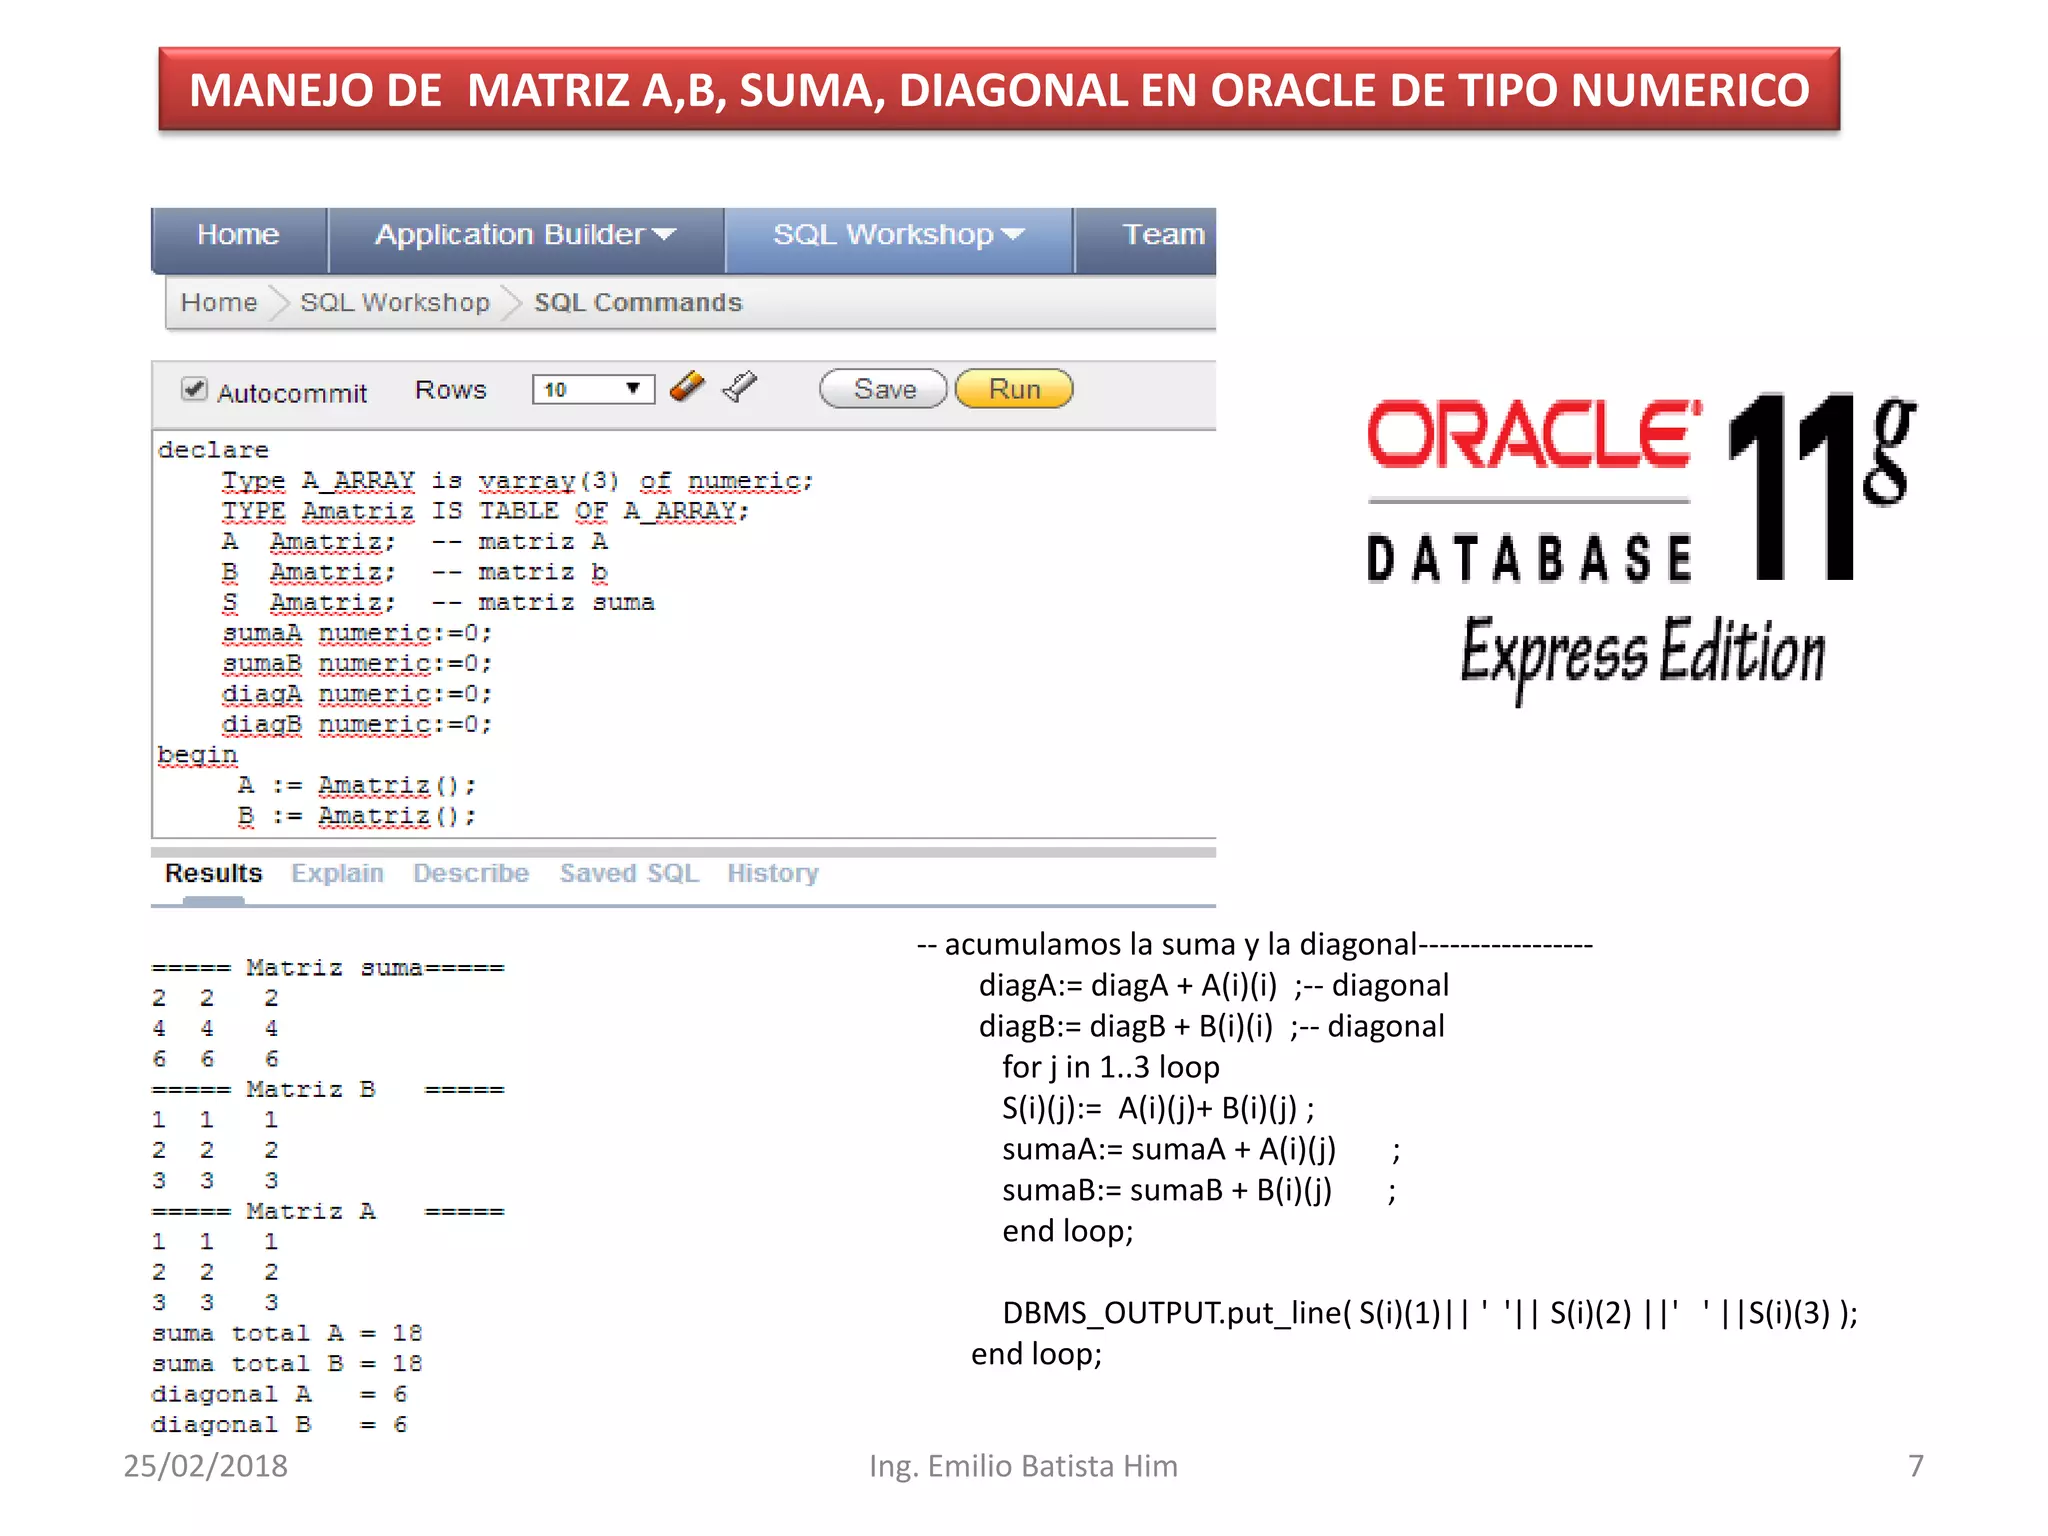This screenshot has height=1536, width=2048.
Task: Expand the SQL Workshop menu arrow
Action: click(x=1012, y=235)
